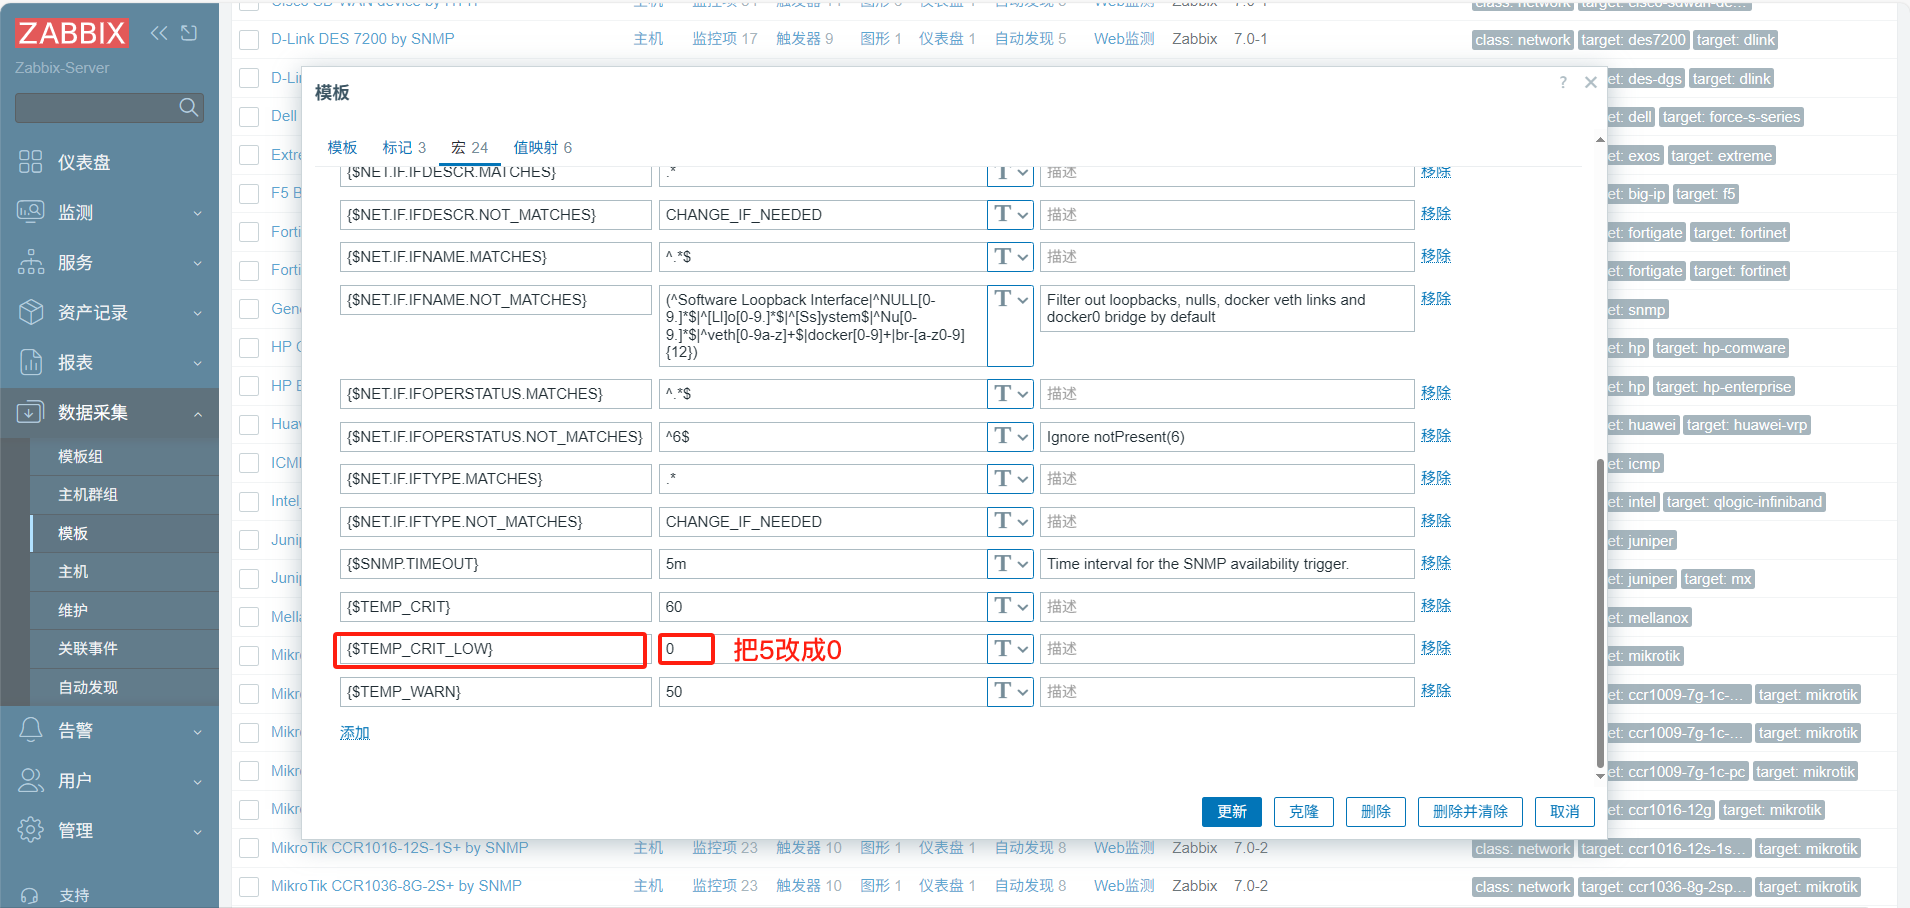
Task: Switch to the 模板 tab in the dialog
Action: [342, 148]
